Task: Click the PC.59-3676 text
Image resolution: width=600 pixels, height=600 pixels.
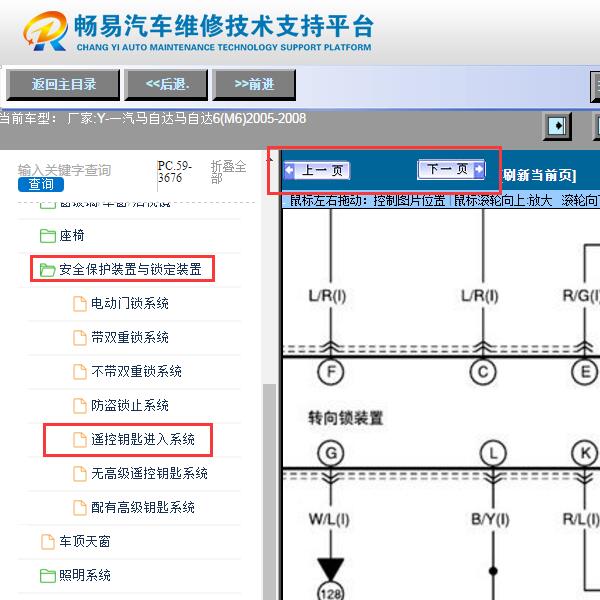Action: coord(174,171)
